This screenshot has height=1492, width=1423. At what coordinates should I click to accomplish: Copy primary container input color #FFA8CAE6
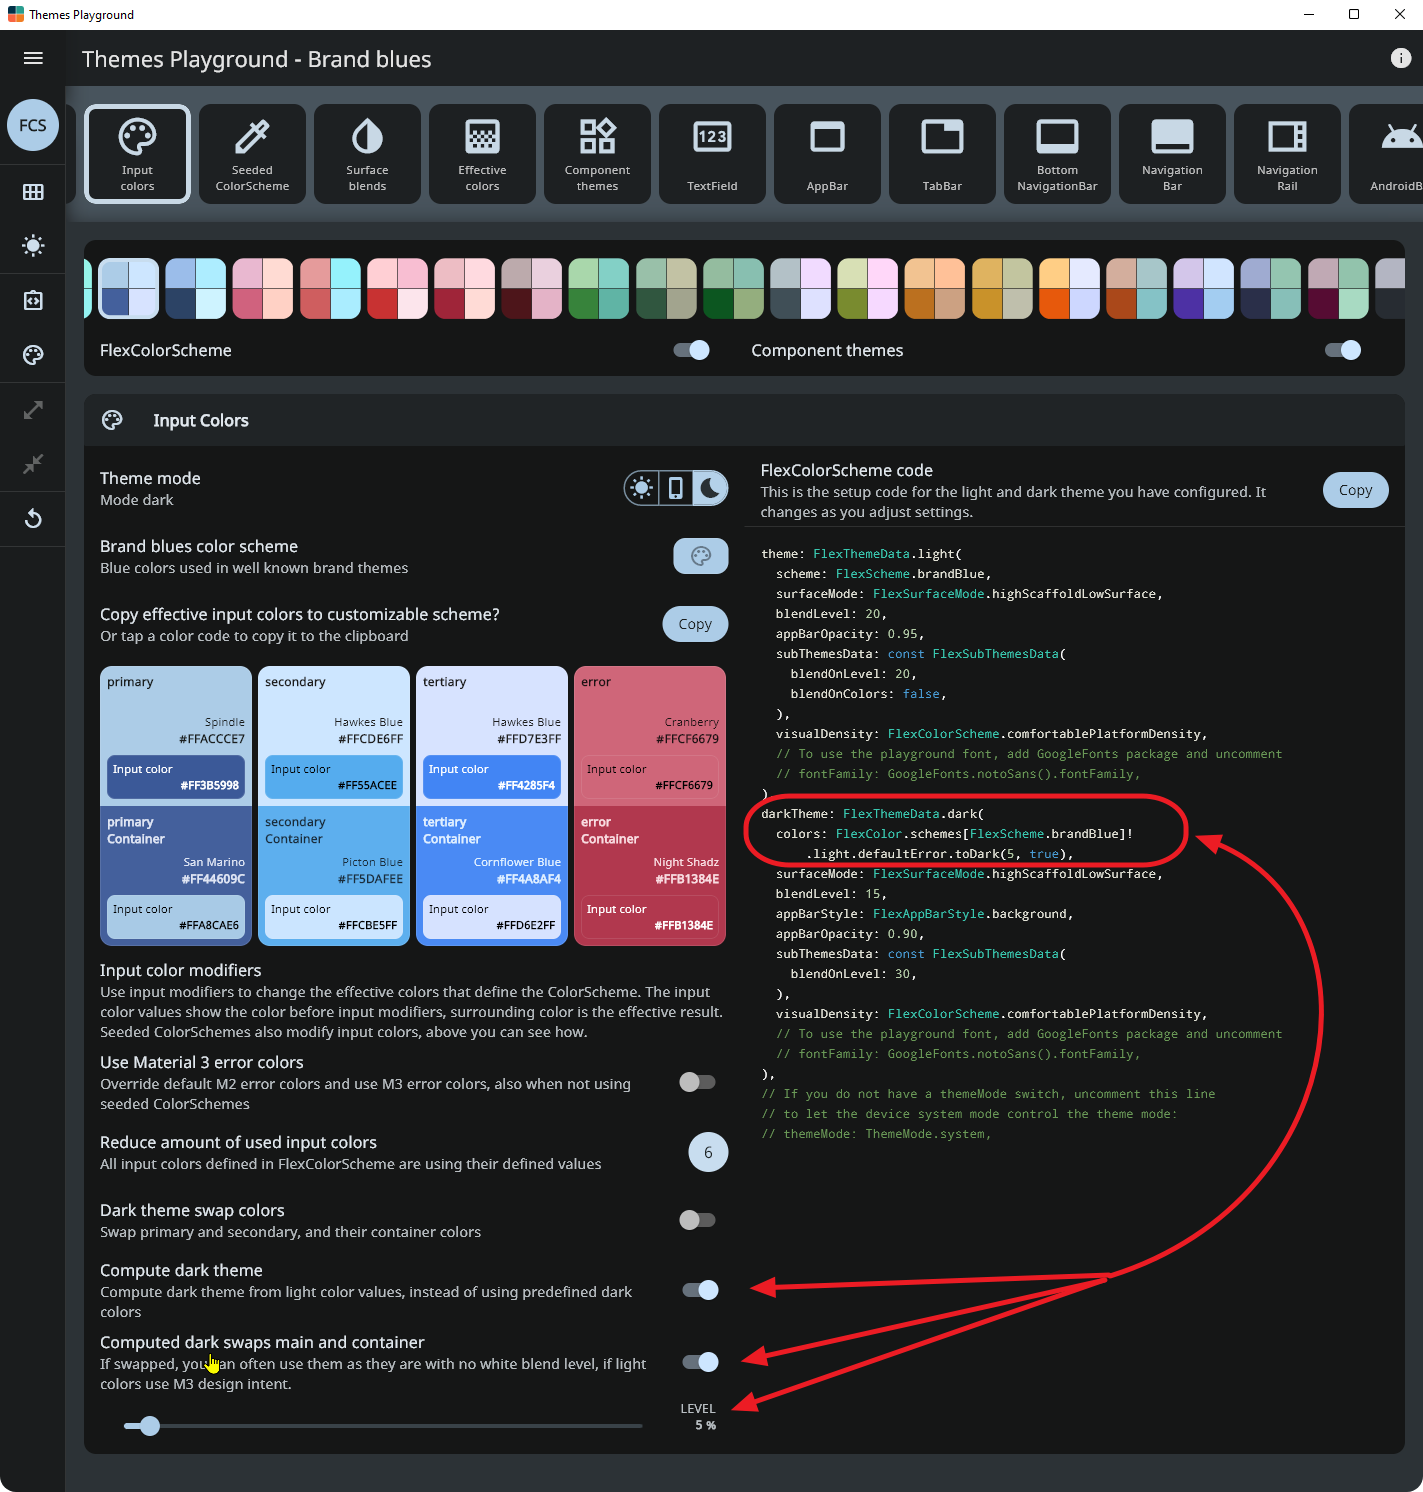176,917
